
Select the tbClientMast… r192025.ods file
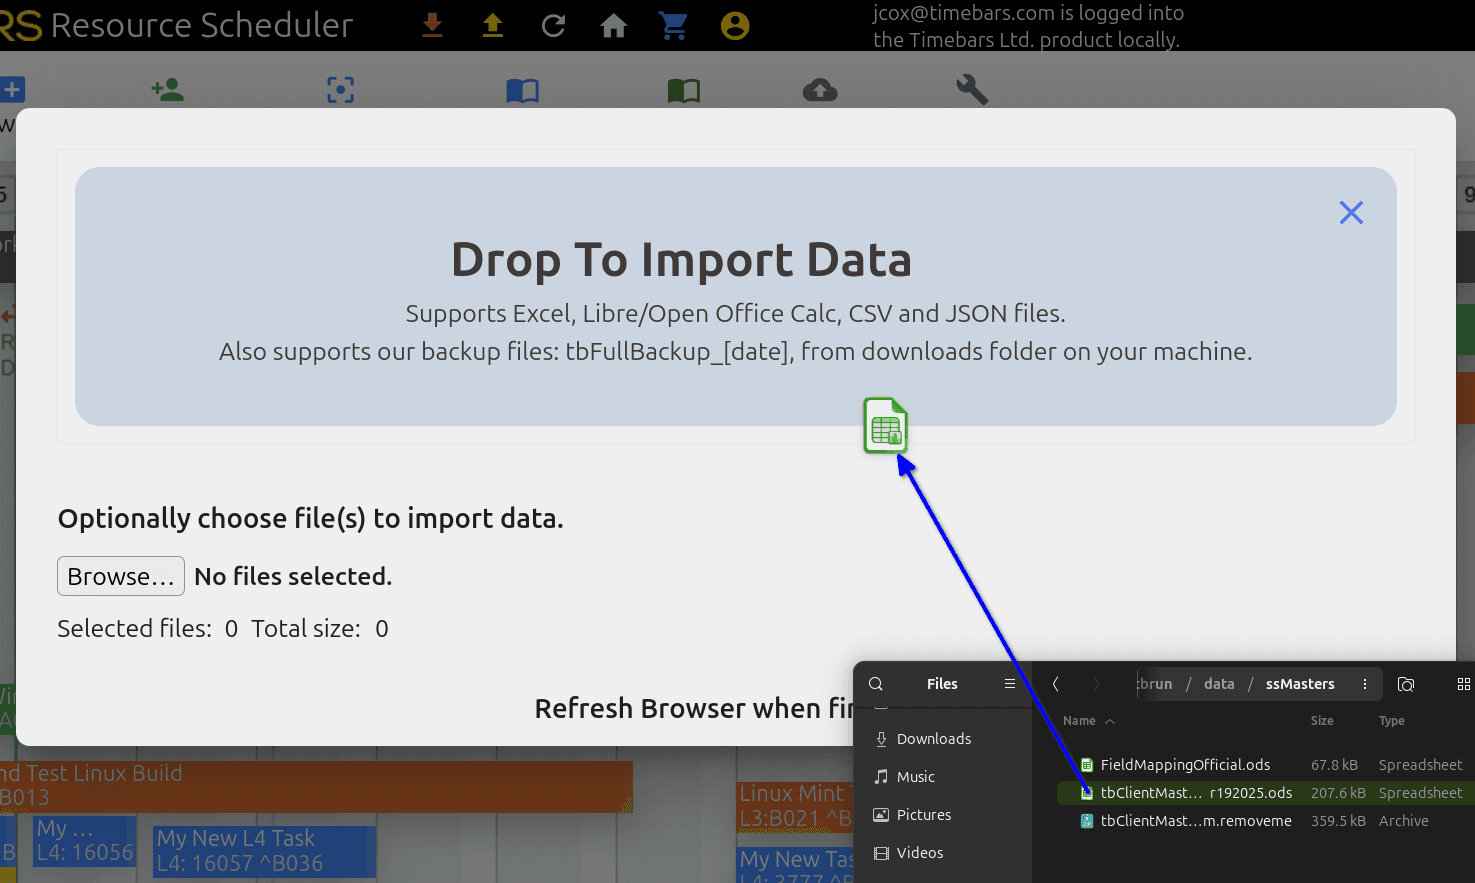pyautogui.click(x=1266, y=793)
